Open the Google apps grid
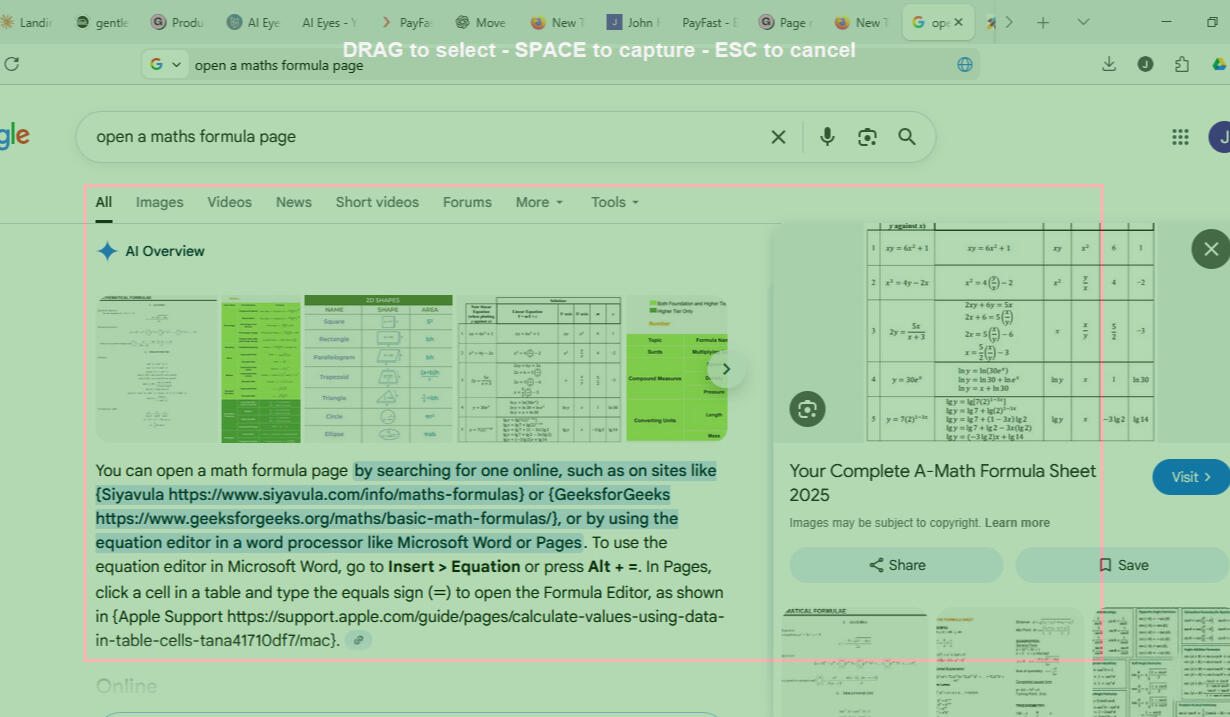The image size is (1230, 717). tap(1180, 137)
